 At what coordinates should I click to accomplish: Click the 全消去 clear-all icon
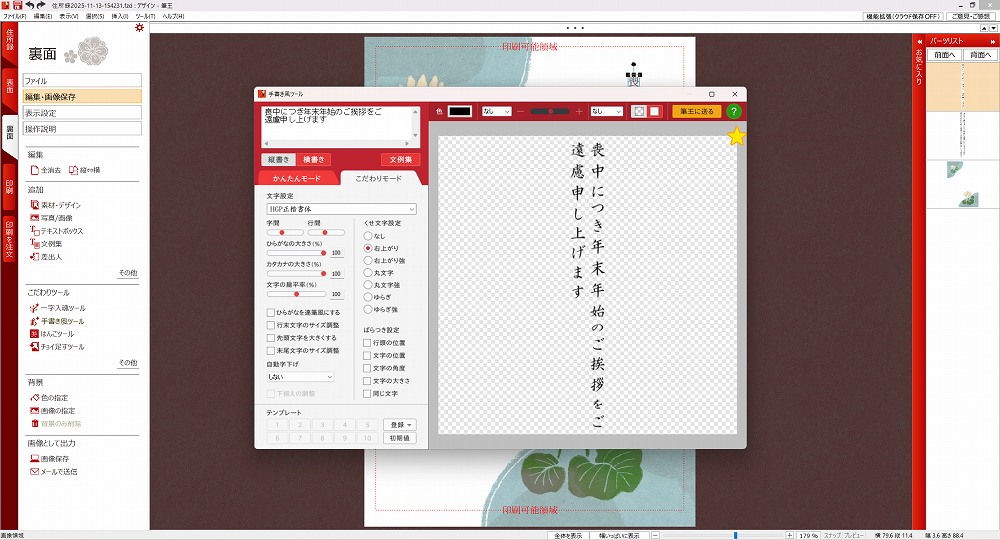[34, 170]
